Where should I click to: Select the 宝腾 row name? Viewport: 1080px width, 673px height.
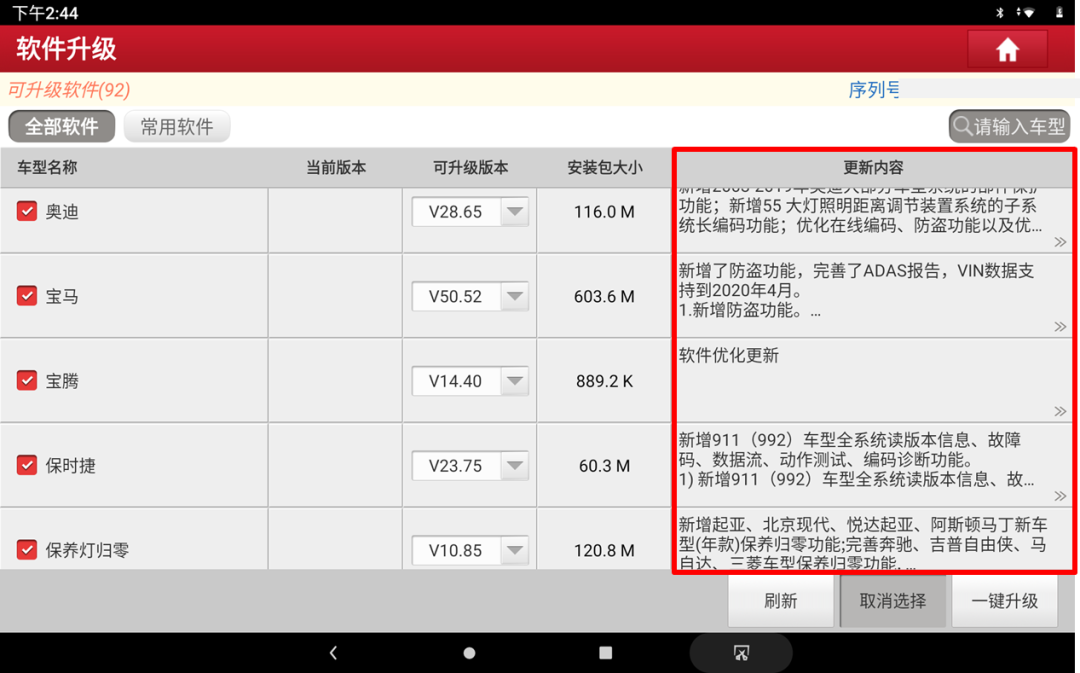tap(62, 381)
